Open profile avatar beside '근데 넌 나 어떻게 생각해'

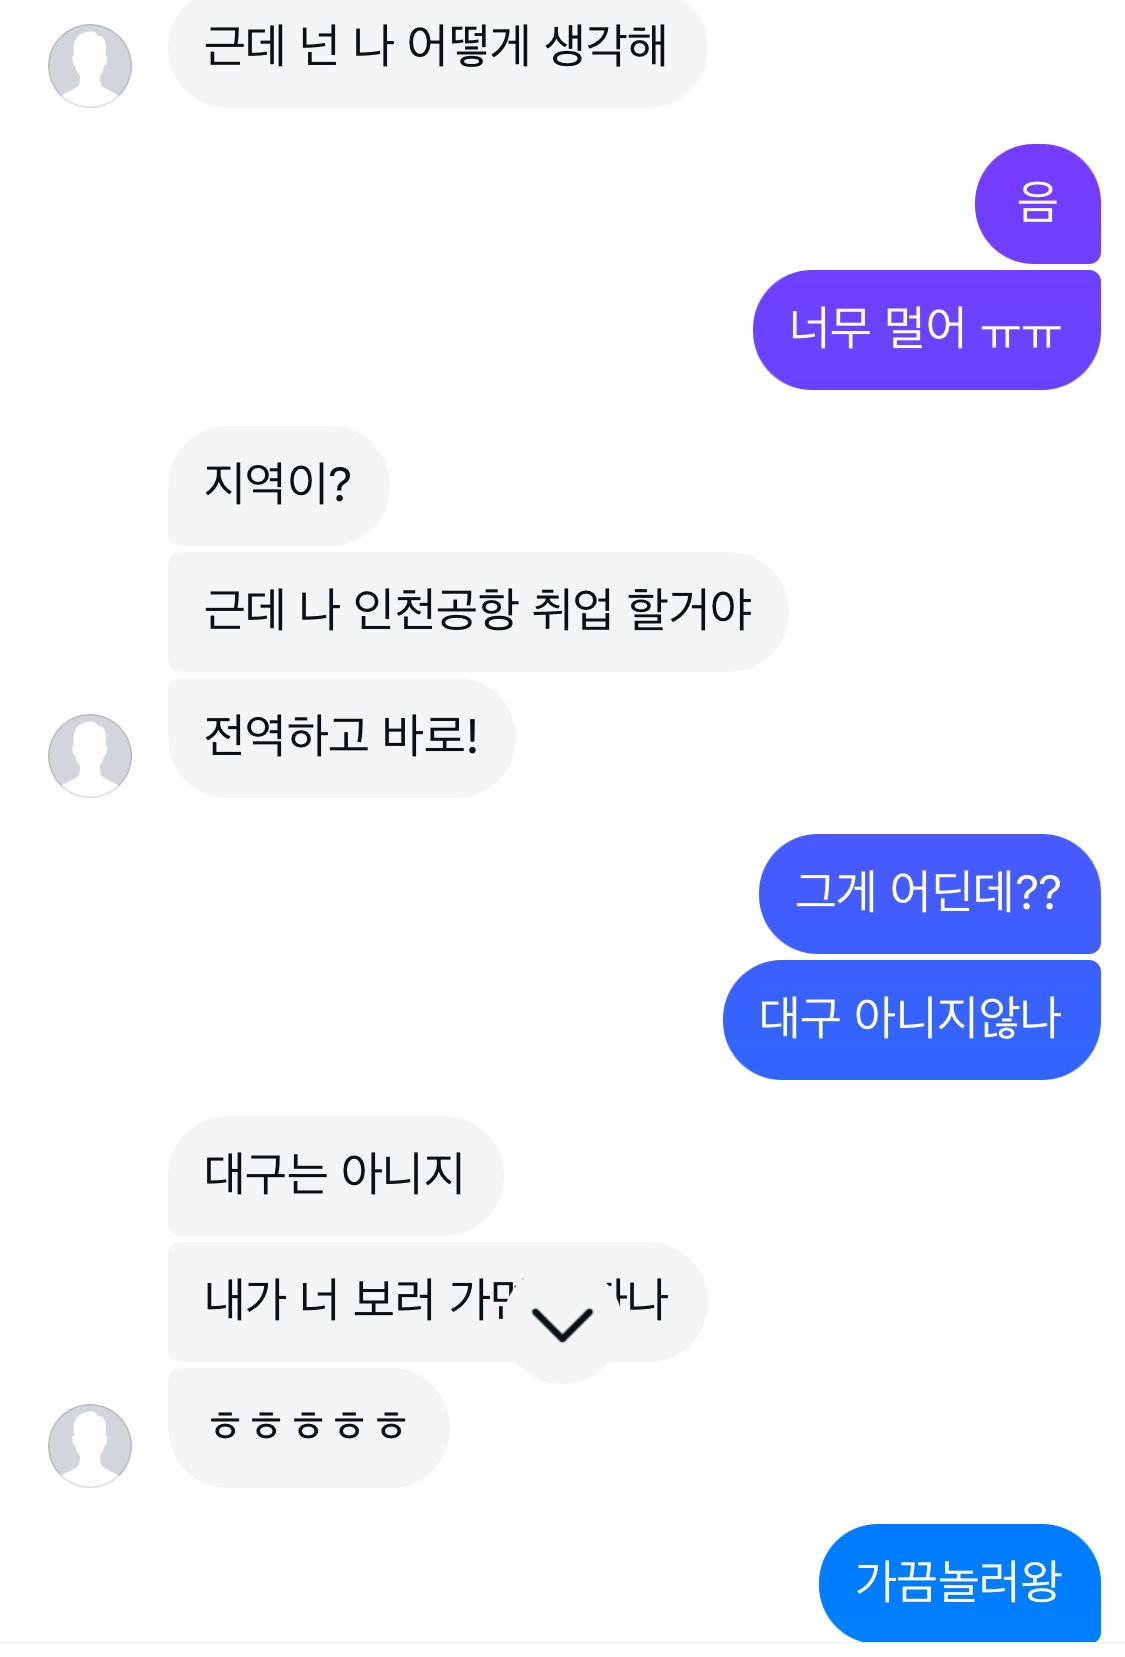[x=90, y=65]
